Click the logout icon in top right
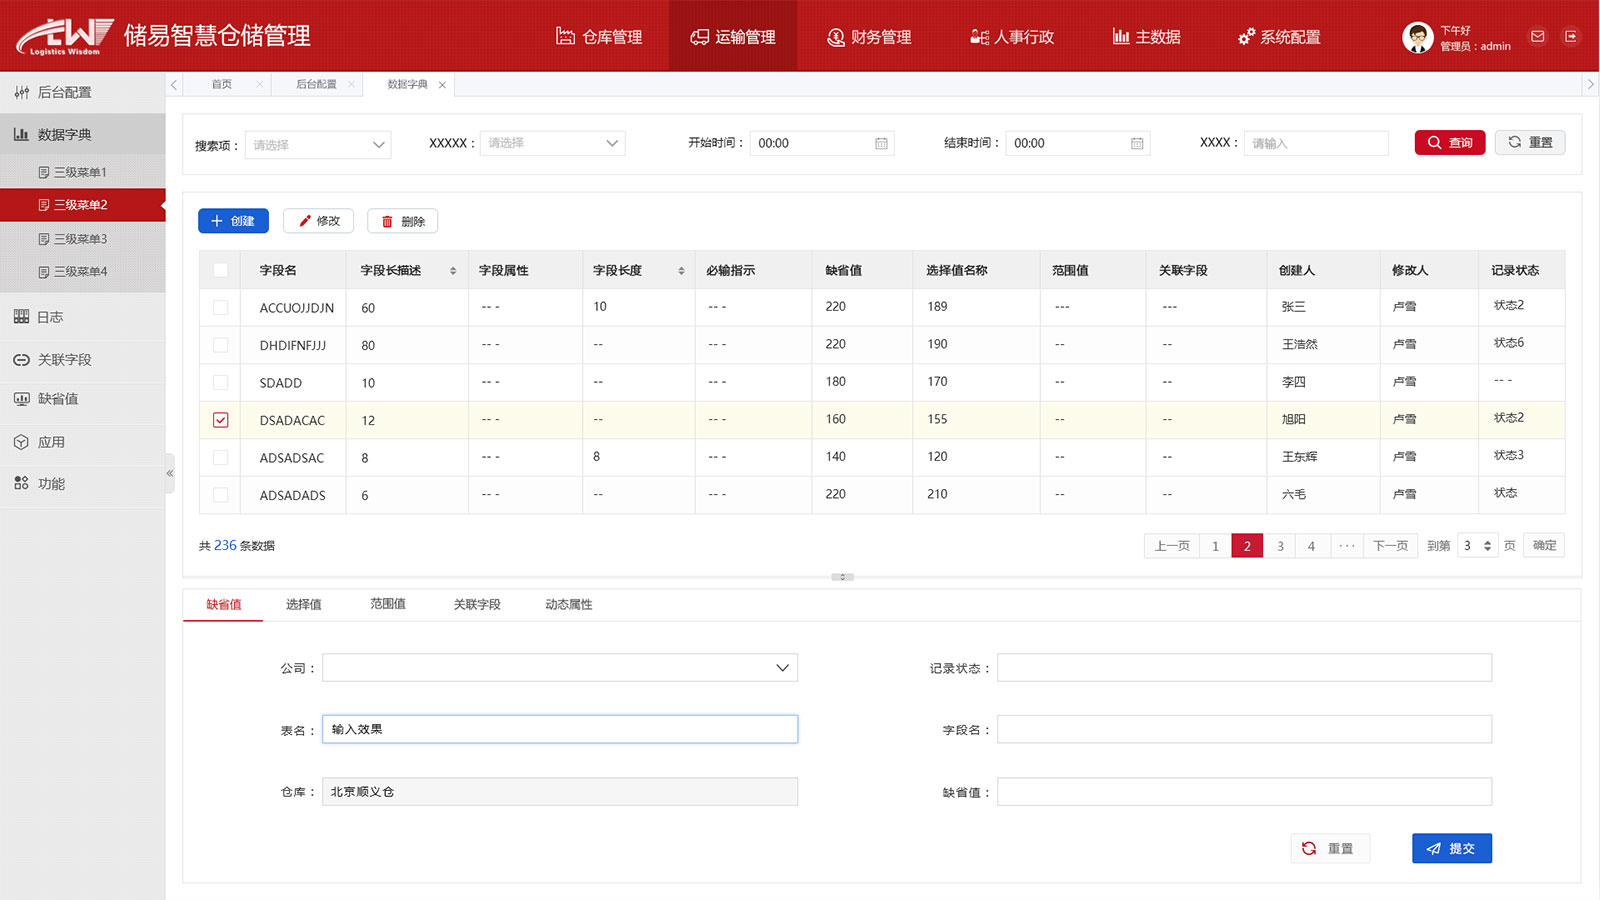 pyautogui.click(x=1571, y=36)
